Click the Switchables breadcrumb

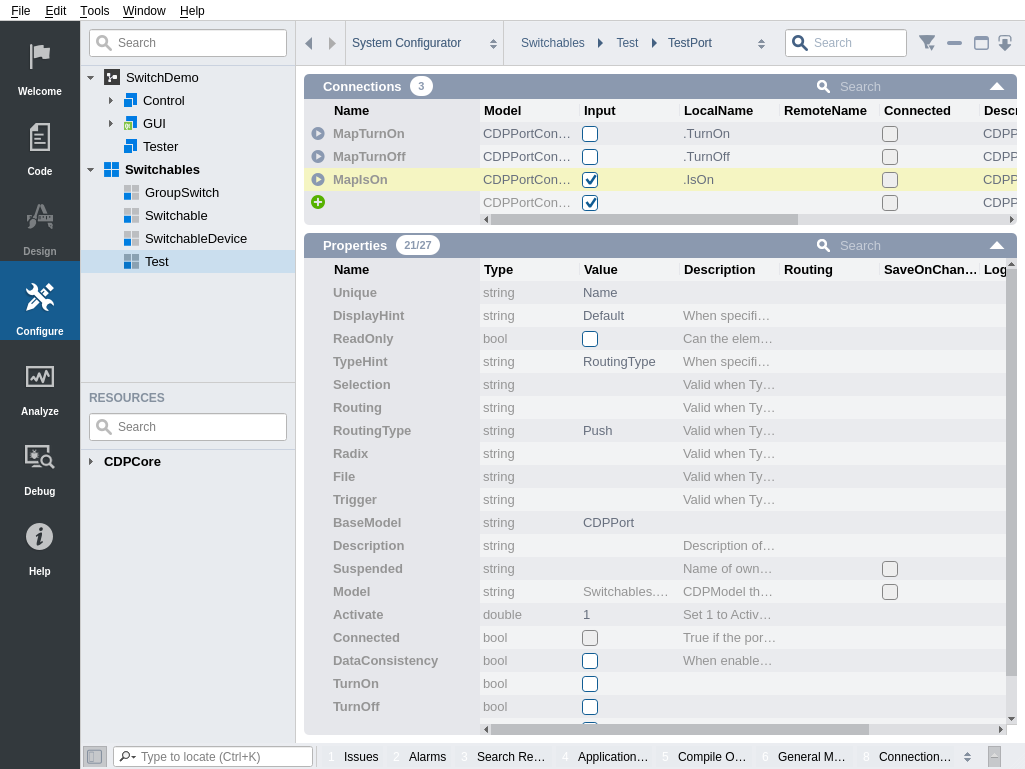552,43
